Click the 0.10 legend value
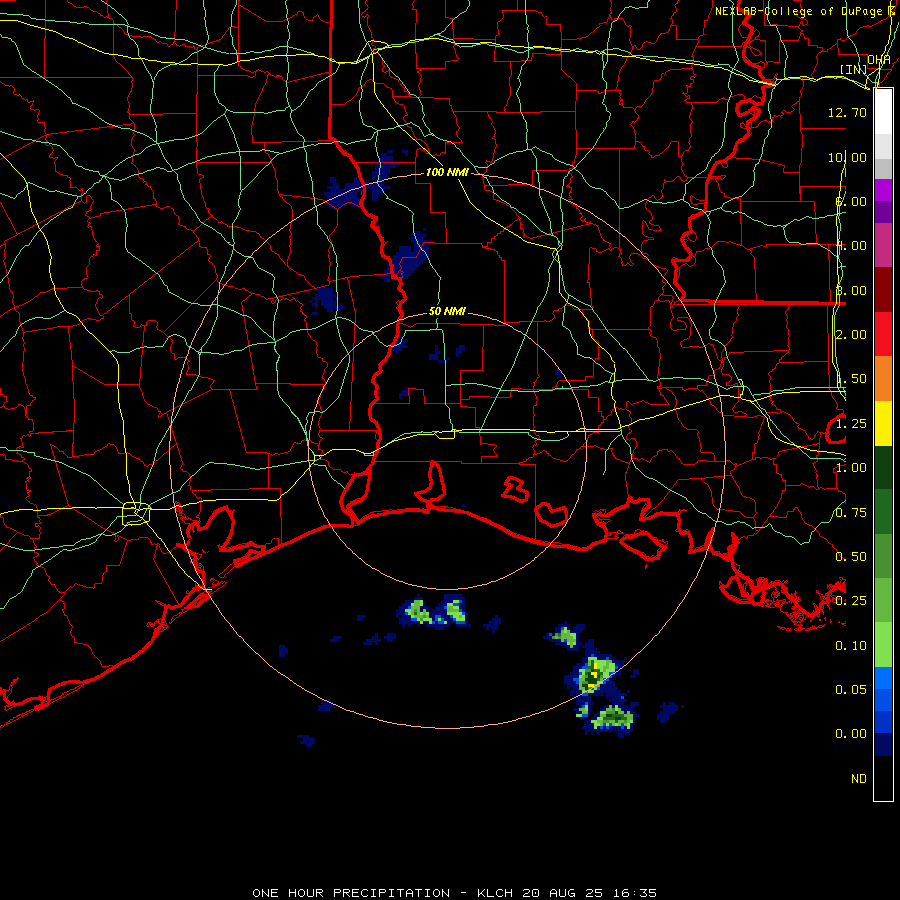Image resolution: width=900 pixels, height=900 pixels. (851, 646)
